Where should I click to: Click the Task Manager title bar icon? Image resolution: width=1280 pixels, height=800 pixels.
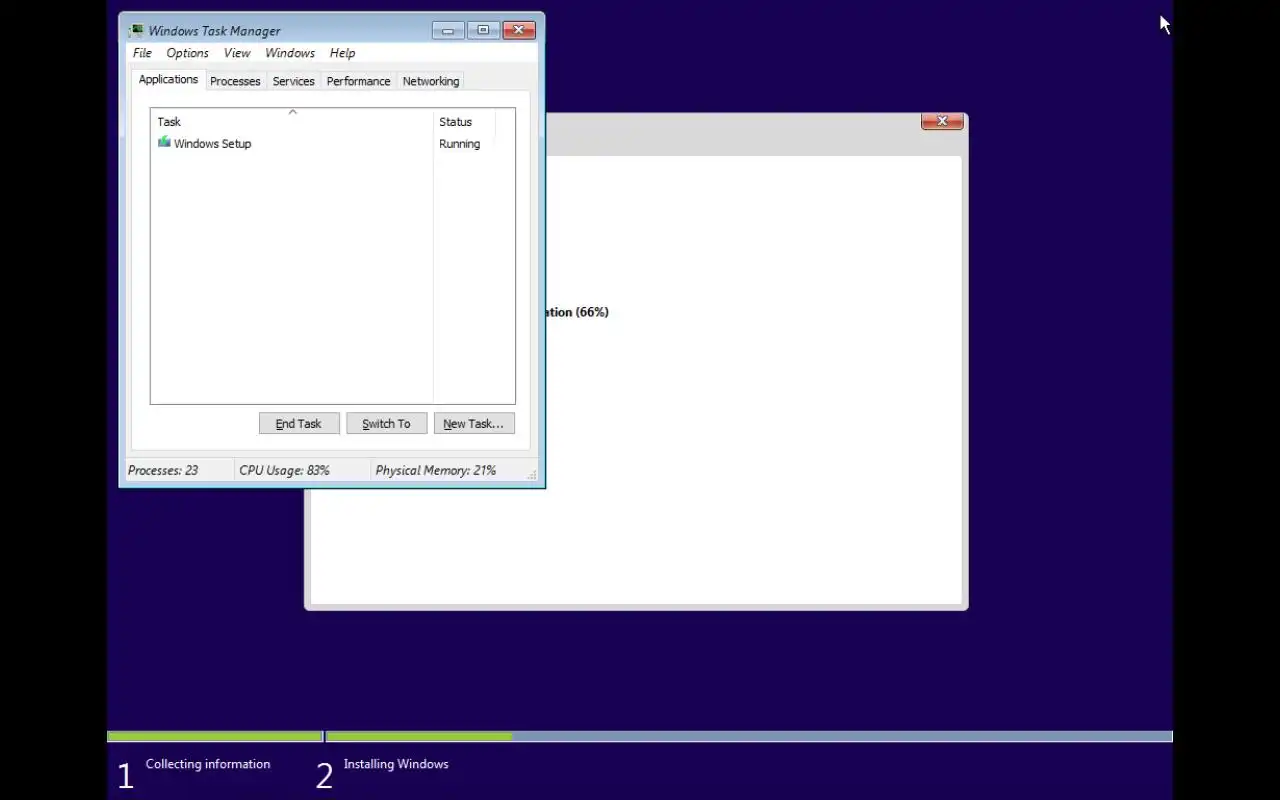[136, 30]
